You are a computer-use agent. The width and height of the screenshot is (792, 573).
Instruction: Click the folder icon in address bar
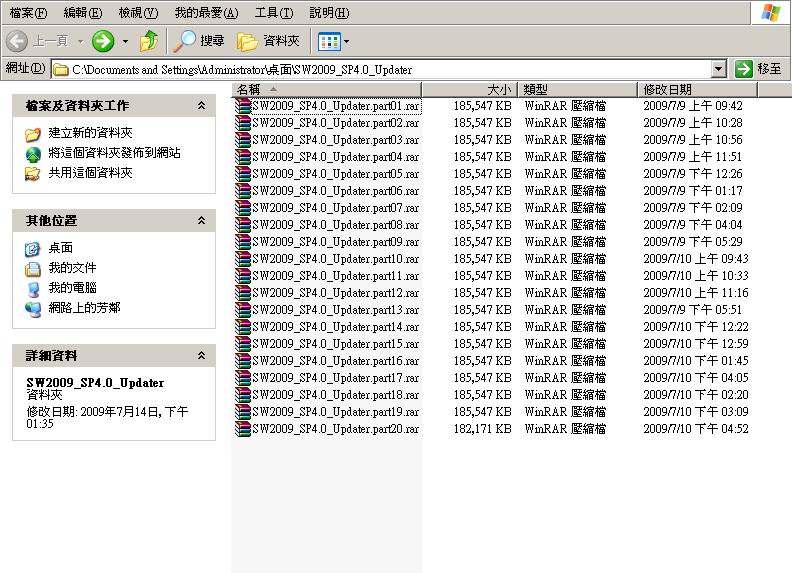coord(61,69)
